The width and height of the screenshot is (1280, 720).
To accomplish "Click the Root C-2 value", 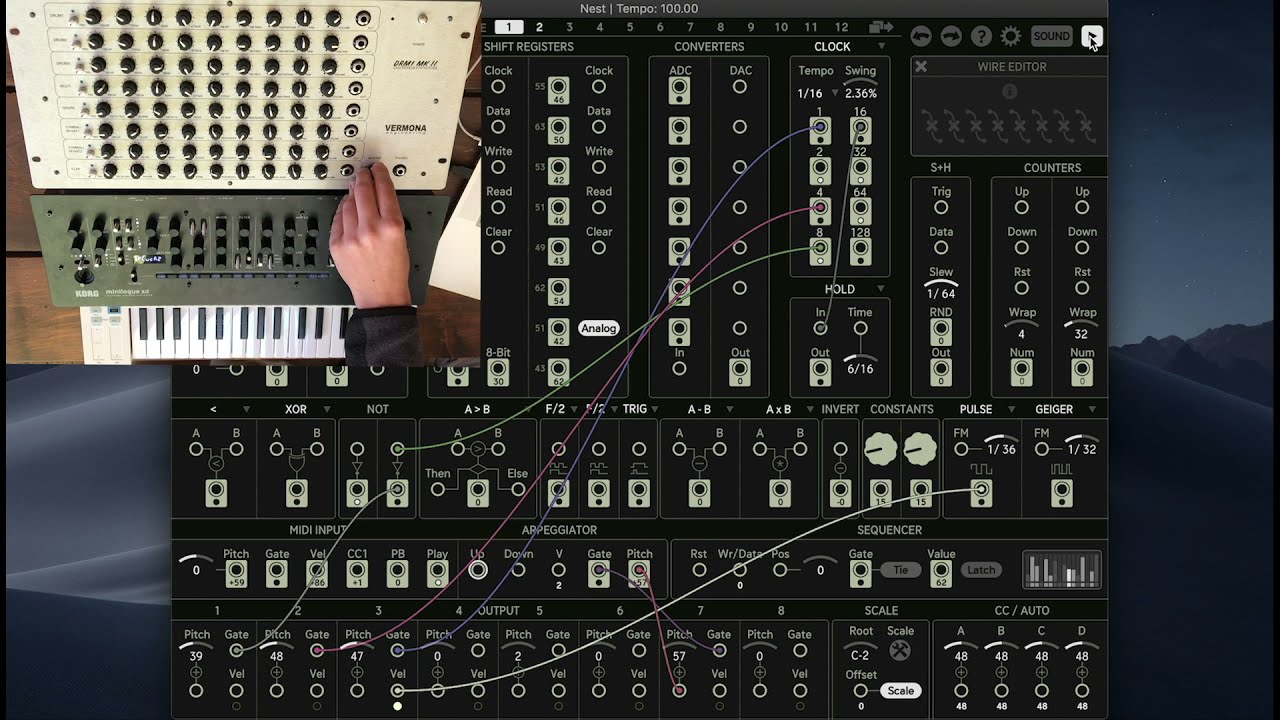I will 860,655.
